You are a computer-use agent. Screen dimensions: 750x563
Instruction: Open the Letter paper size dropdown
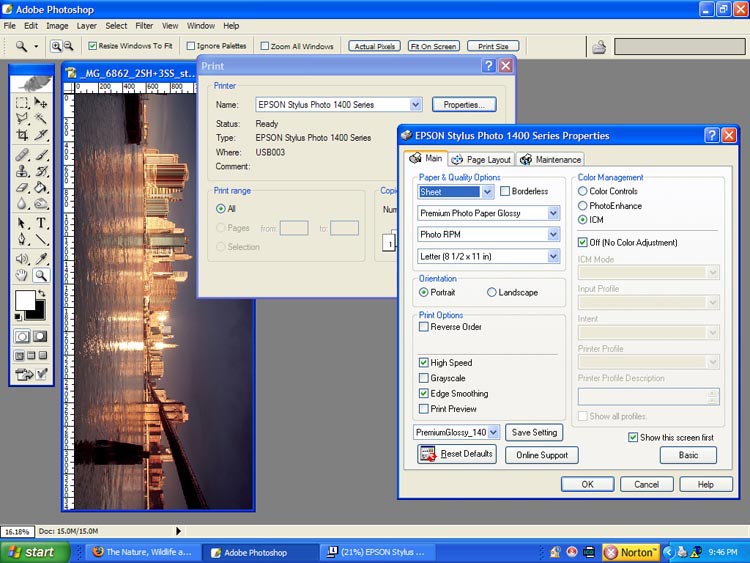[x=553, y=256]
